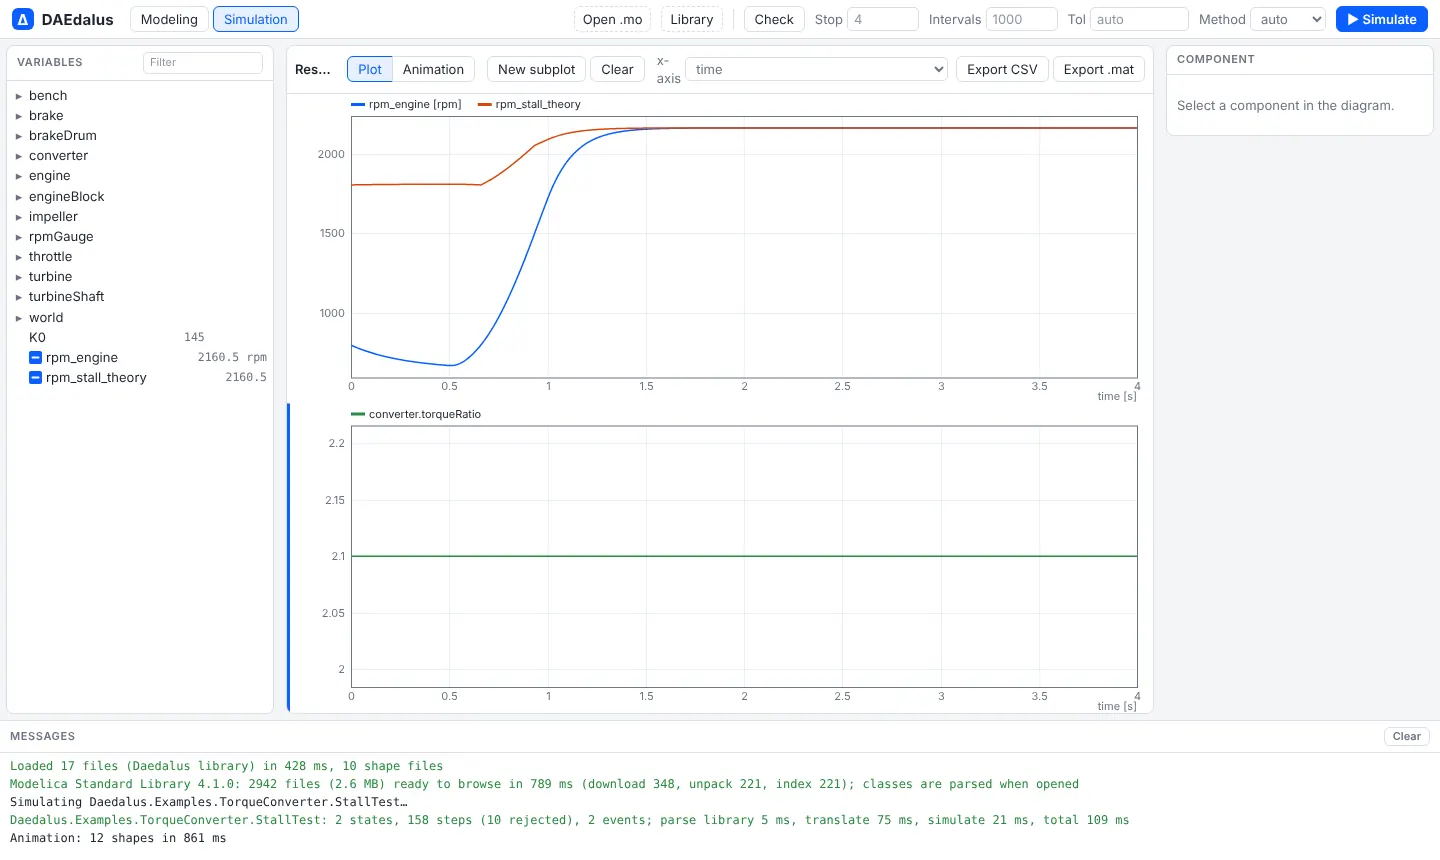Click the 'Animation: 12 shapes in 861 ms' message
Image resolution: width=1440 pixels, height=860 pixels.
click(x=118, y=838)
